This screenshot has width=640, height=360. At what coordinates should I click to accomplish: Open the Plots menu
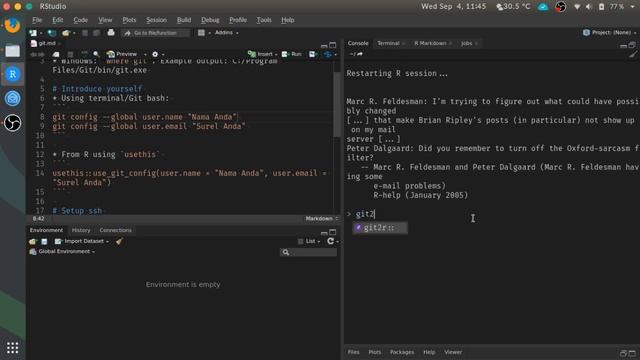129,20
